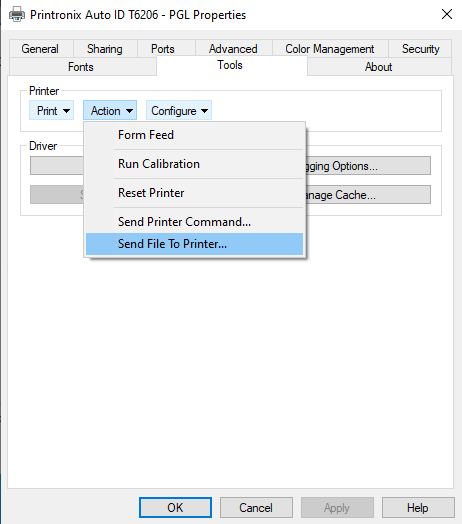The image size is (462, 524).
Task: Click the Manage Cache... button
Action: tap(368, 194)
